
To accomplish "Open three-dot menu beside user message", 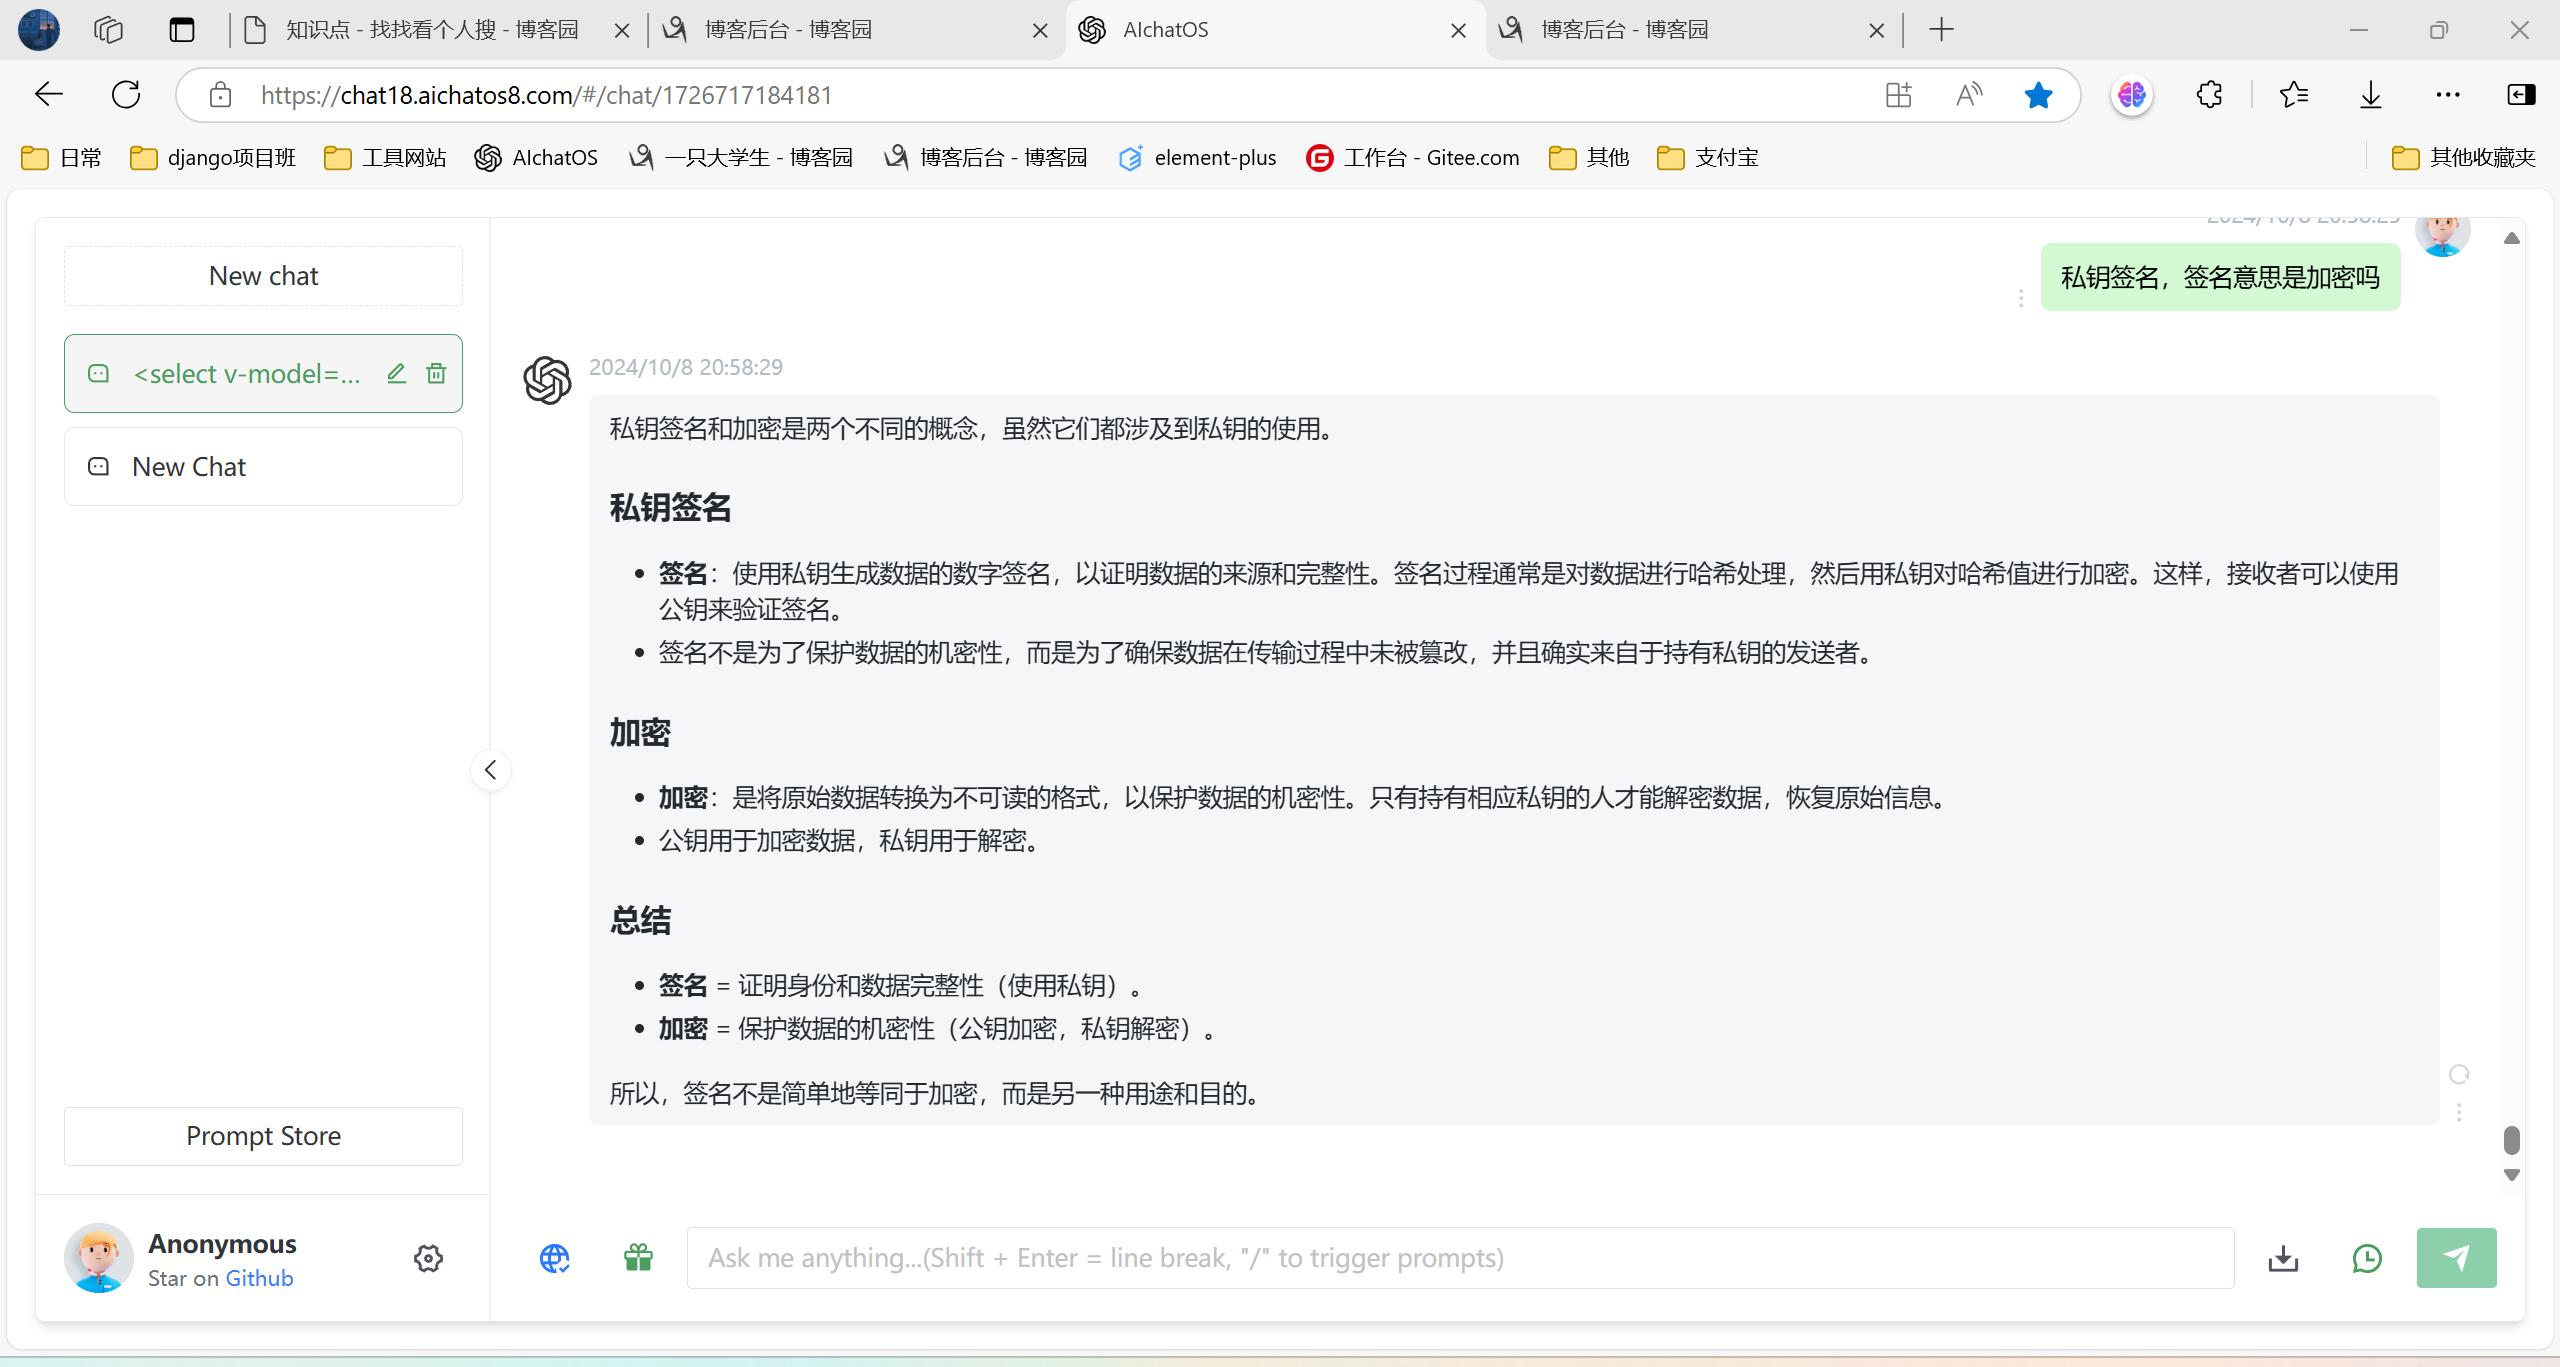I will click(2021, 298).
